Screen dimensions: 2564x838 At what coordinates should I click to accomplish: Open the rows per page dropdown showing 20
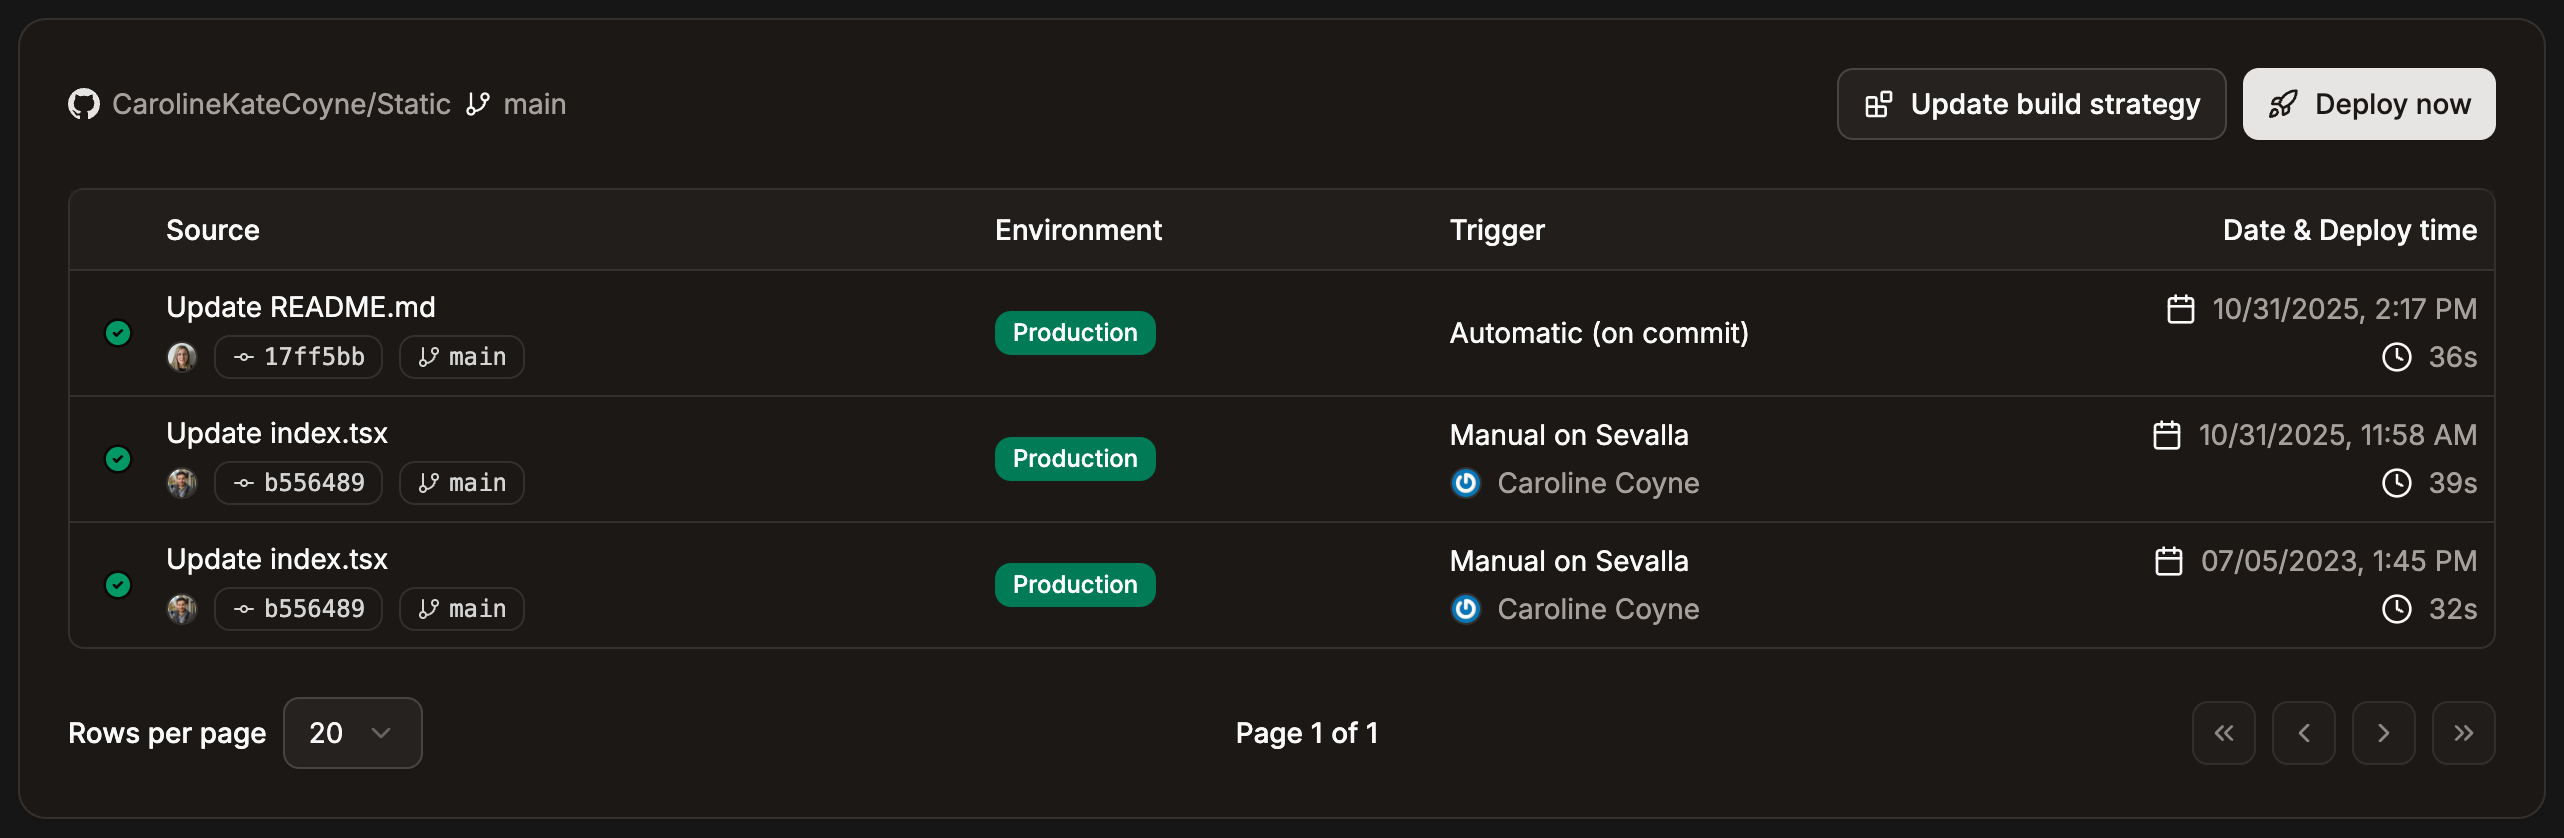pyautogui.click(x=352, y=732)
